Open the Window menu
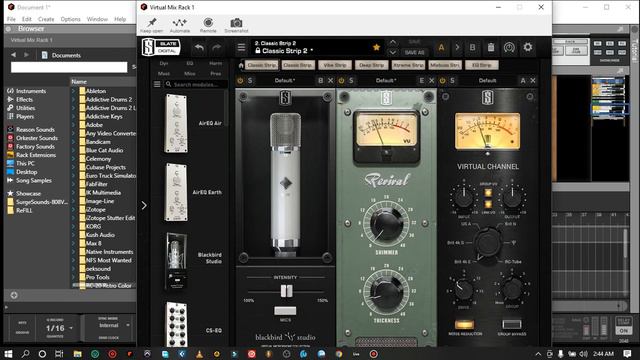Screen dimensions: 640x360 click(97, 19)
